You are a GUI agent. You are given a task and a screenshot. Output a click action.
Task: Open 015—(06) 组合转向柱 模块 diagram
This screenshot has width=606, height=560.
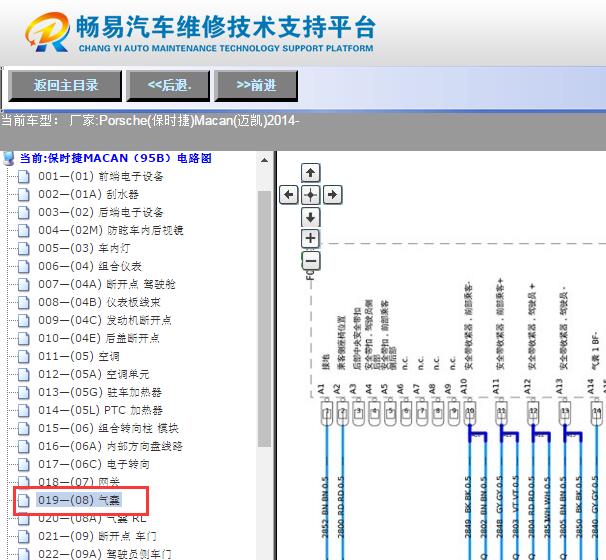[108, 429]
